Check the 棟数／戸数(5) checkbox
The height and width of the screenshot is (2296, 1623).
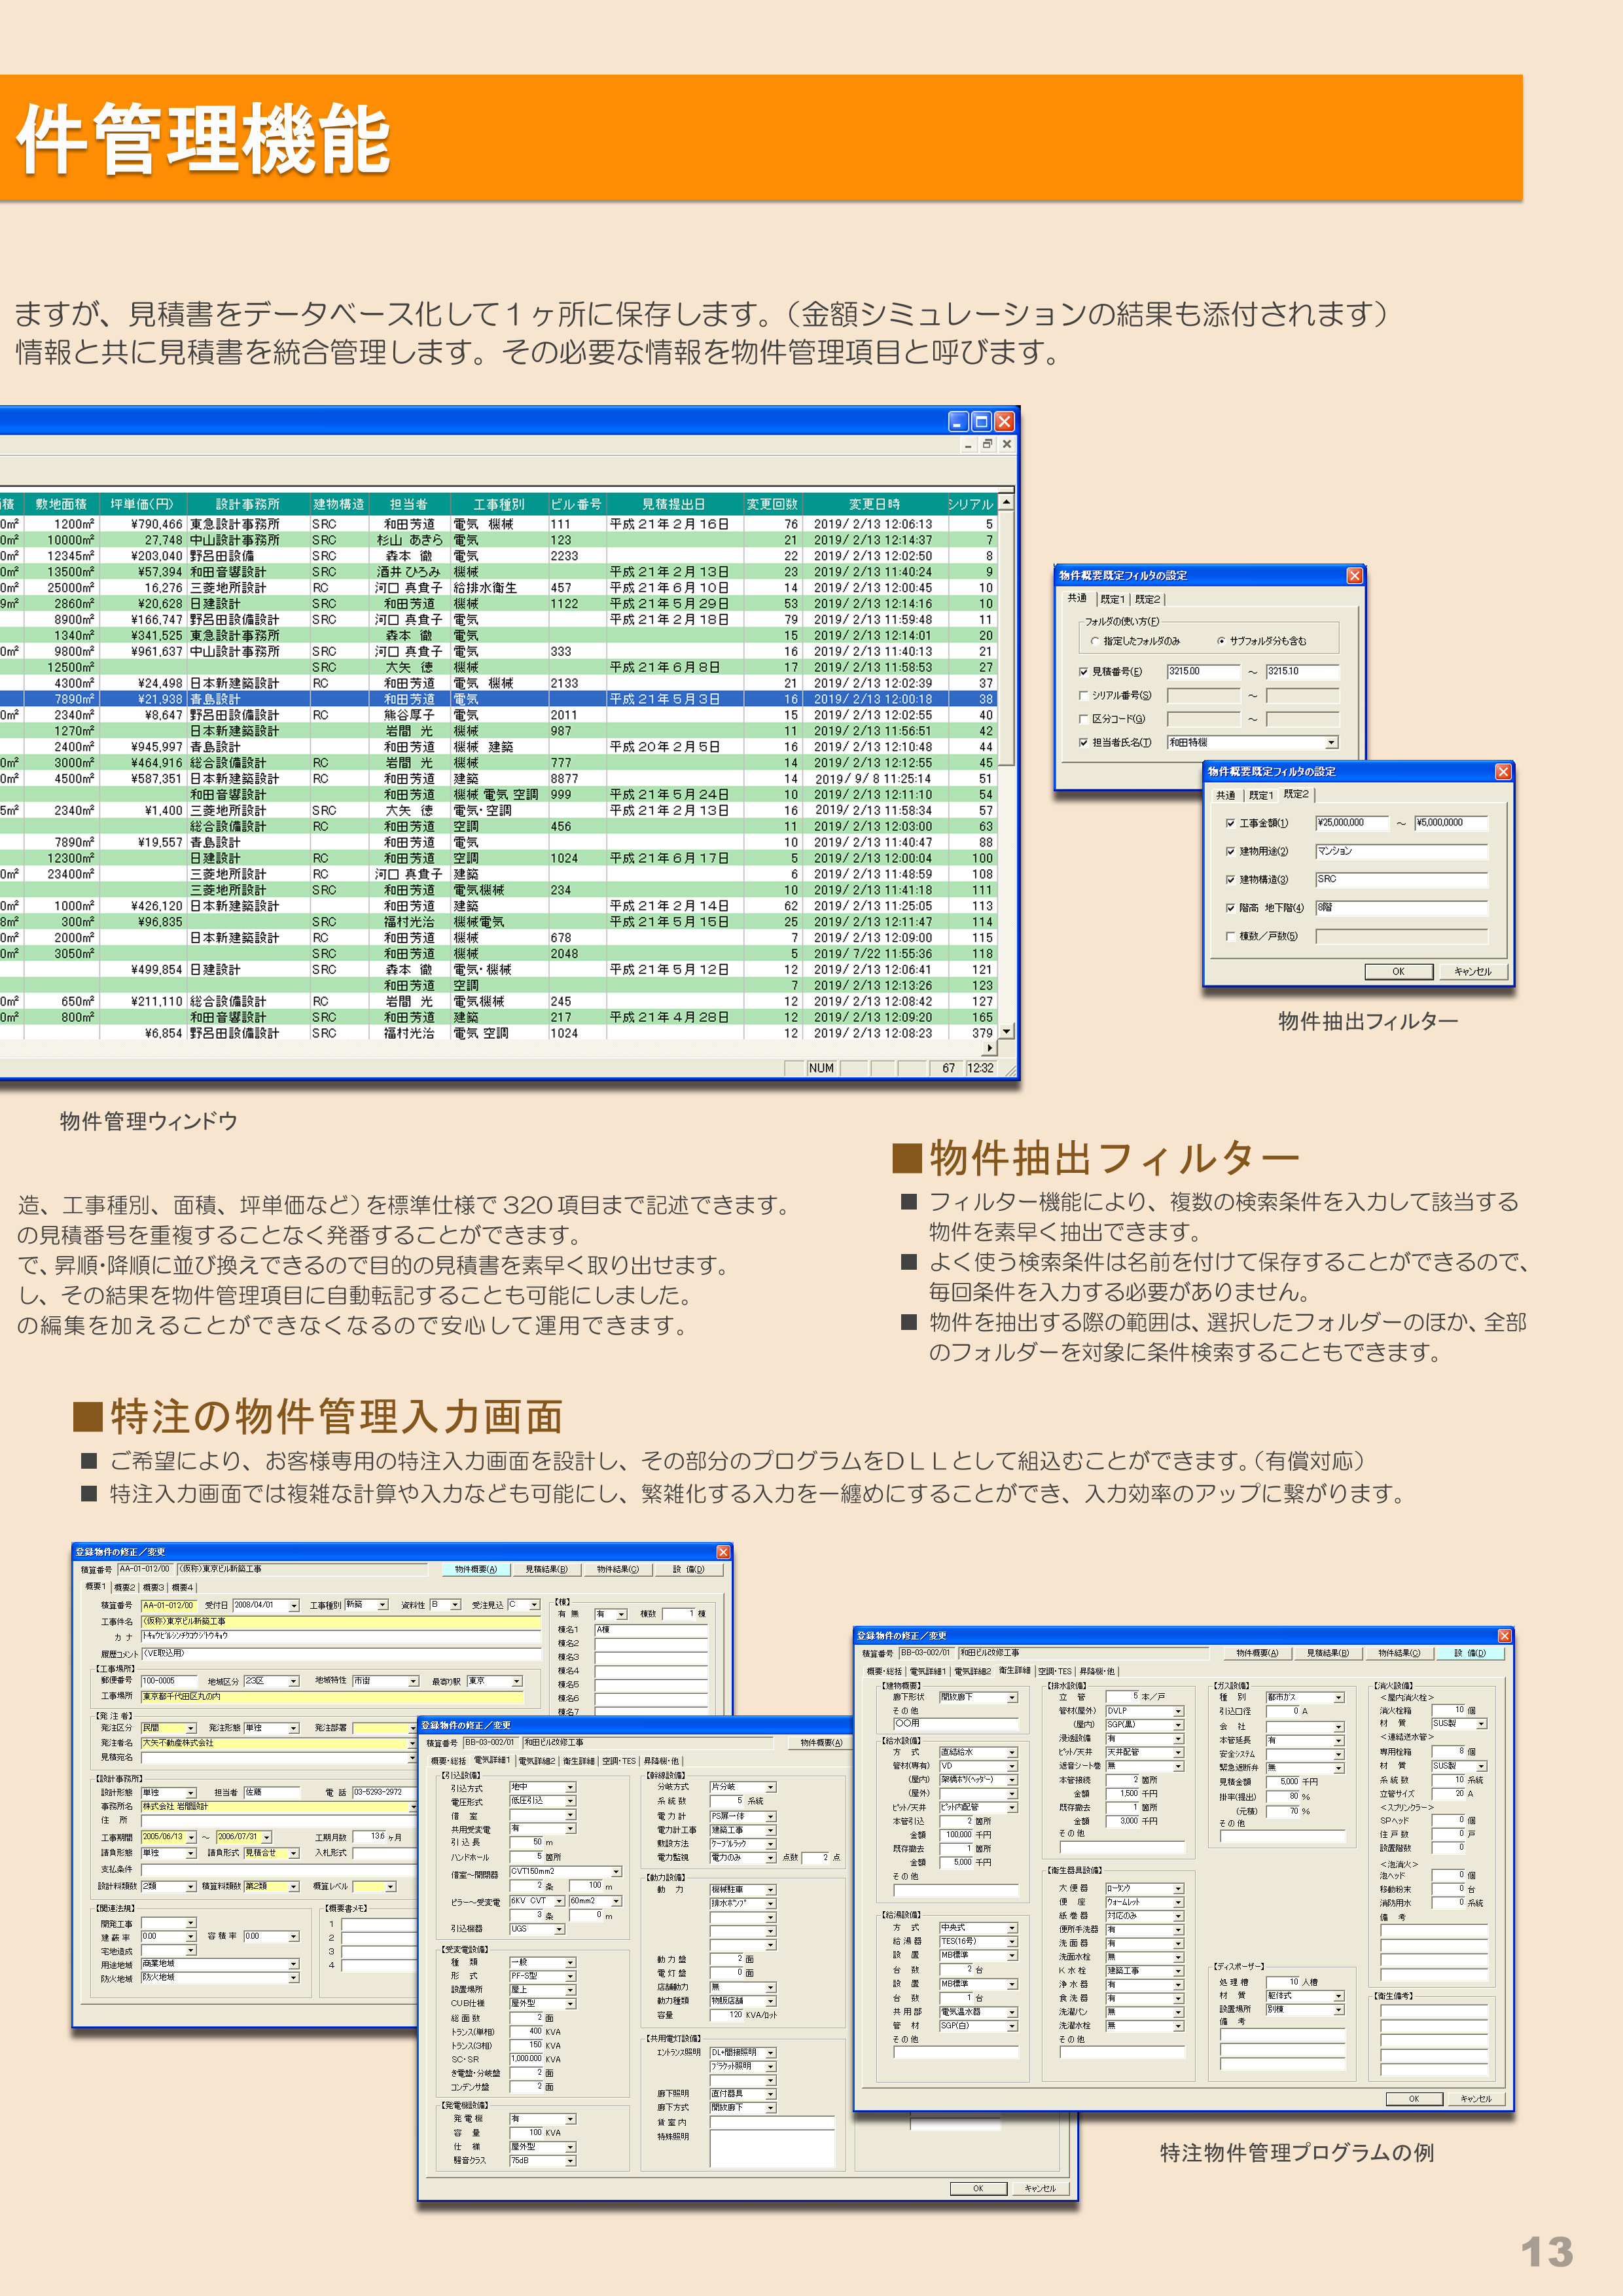pos(1230,936)
